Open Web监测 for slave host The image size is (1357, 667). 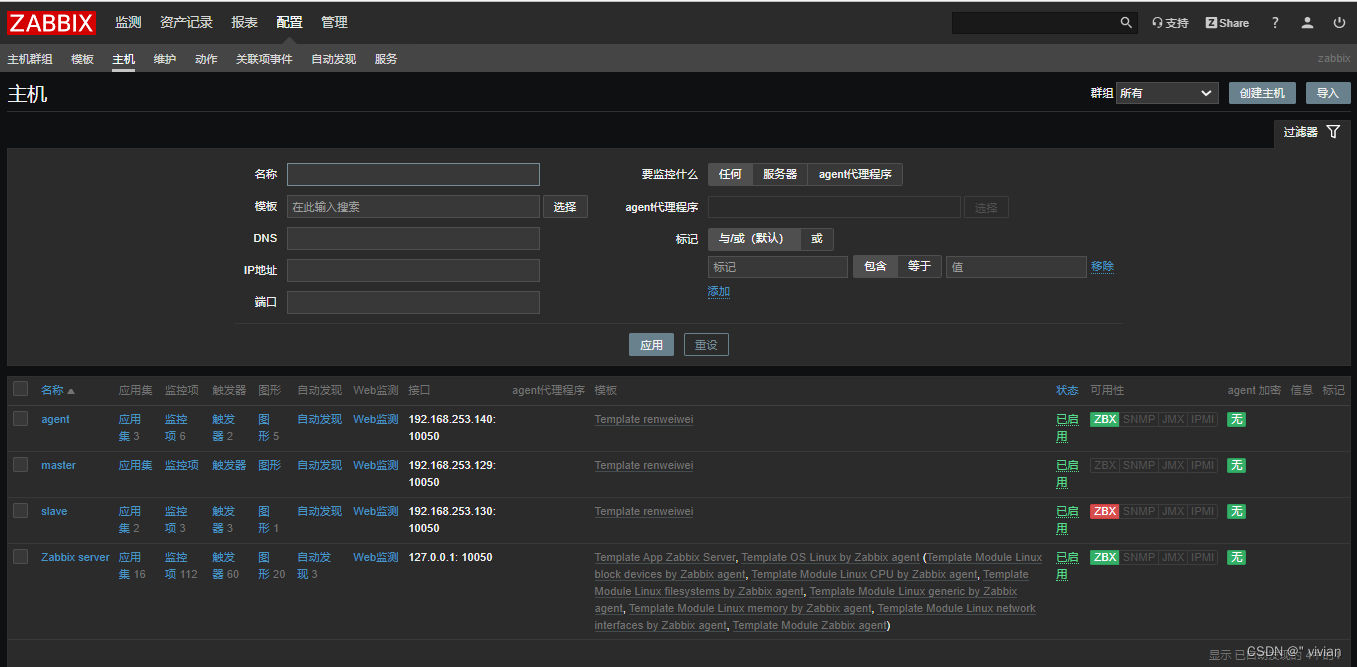click(x=376, y=512)
